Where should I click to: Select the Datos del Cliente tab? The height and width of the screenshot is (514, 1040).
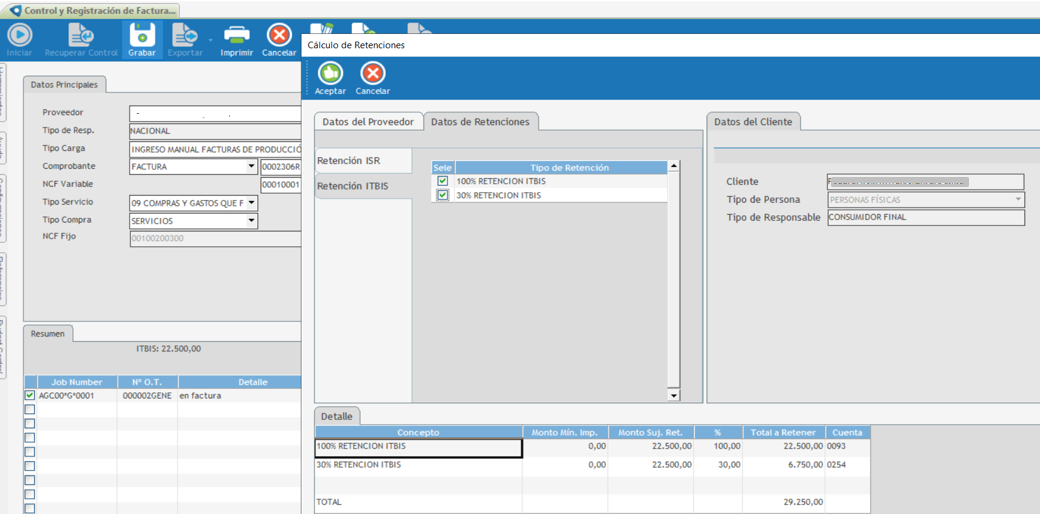753,122
